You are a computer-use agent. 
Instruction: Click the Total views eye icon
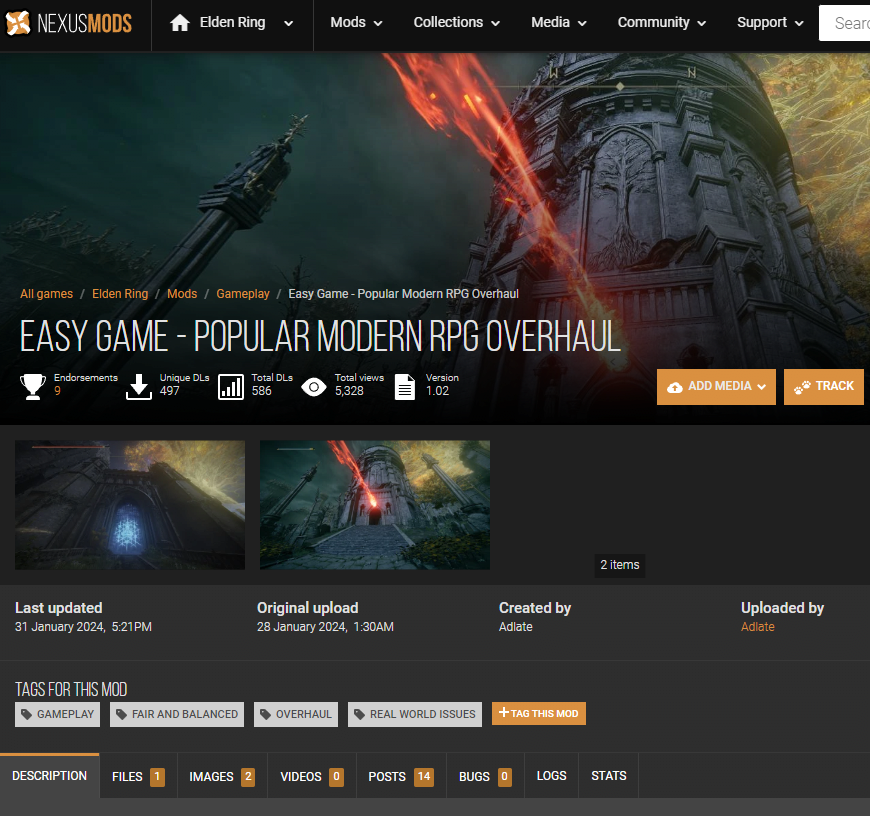click(x=314, y=387)
